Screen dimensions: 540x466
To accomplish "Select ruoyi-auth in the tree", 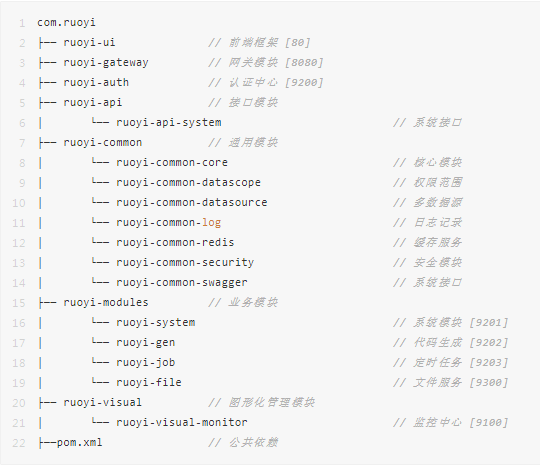I will coord(96,83).
